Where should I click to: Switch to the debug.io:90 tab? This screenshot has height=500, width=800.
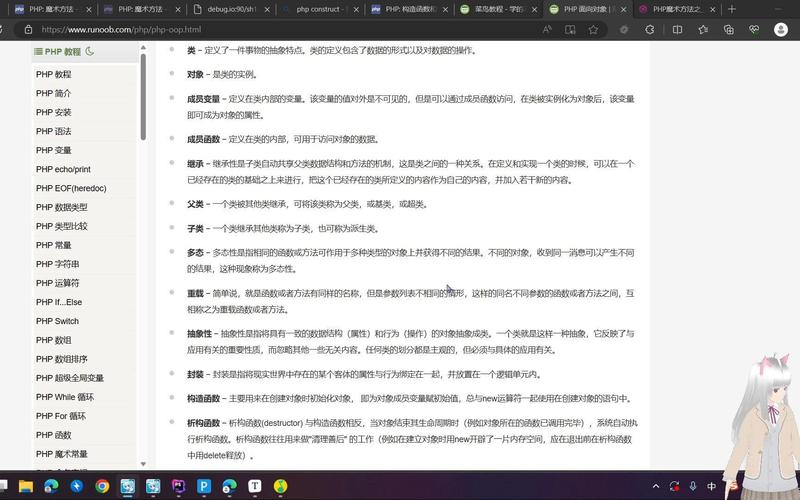point(231,9)
